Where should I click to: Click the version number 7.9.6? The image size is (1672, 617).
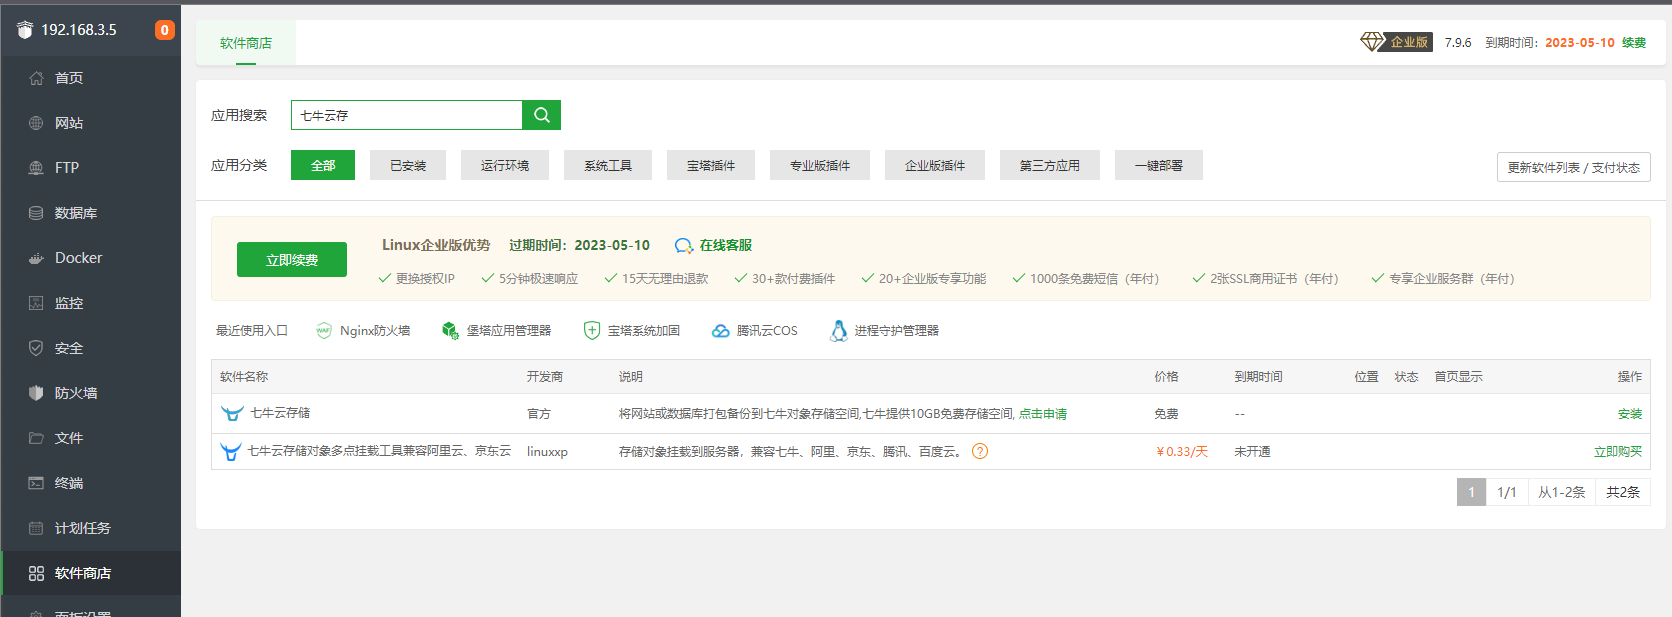1458,43
